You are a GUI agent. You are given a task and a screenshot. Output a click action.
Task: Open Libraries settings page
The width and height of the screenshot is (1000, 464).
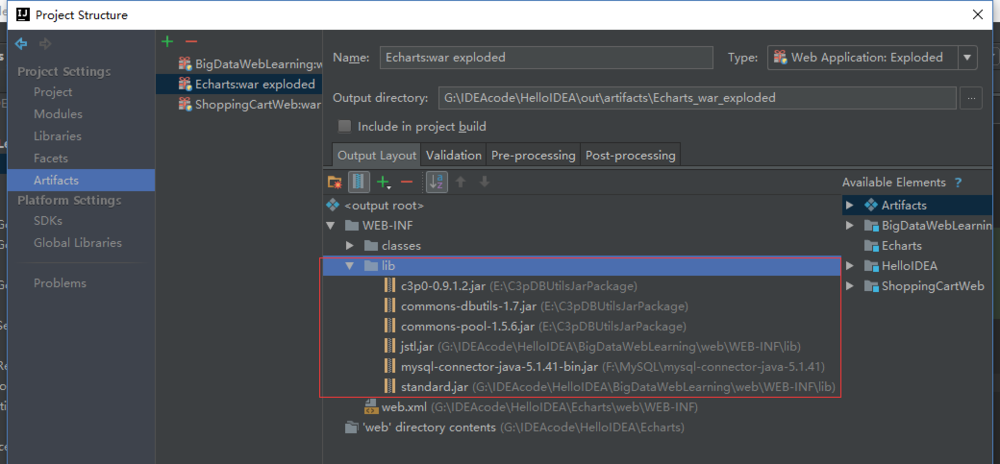click(57, 136)
